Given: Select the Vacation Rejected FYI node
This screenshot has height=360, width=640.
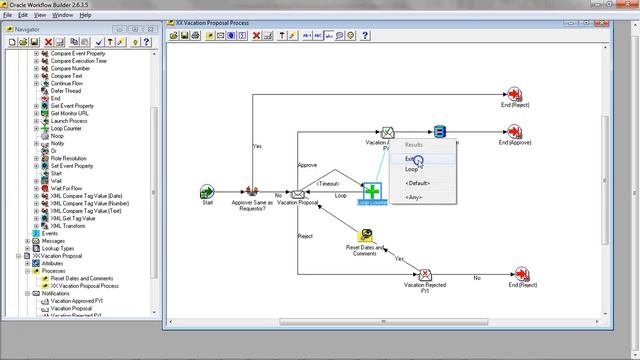Looking at the screenshot, I should coord(425,274).
